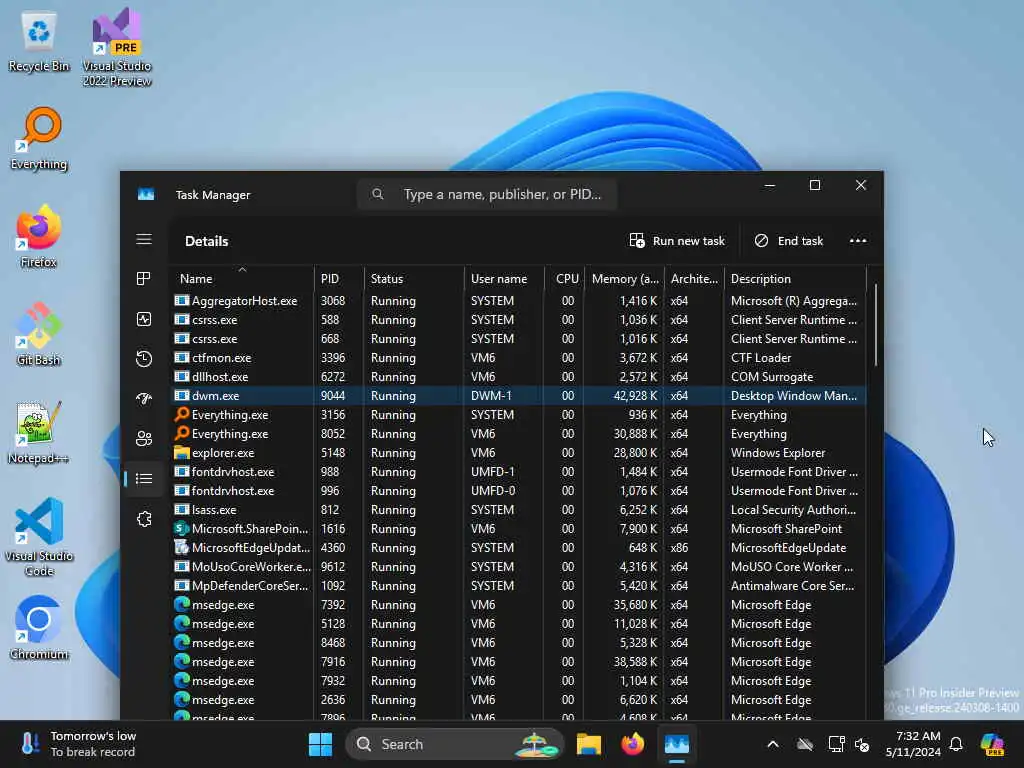Open the three-dots more options menu
1024x768 pixels.
(x=857, y=240)
